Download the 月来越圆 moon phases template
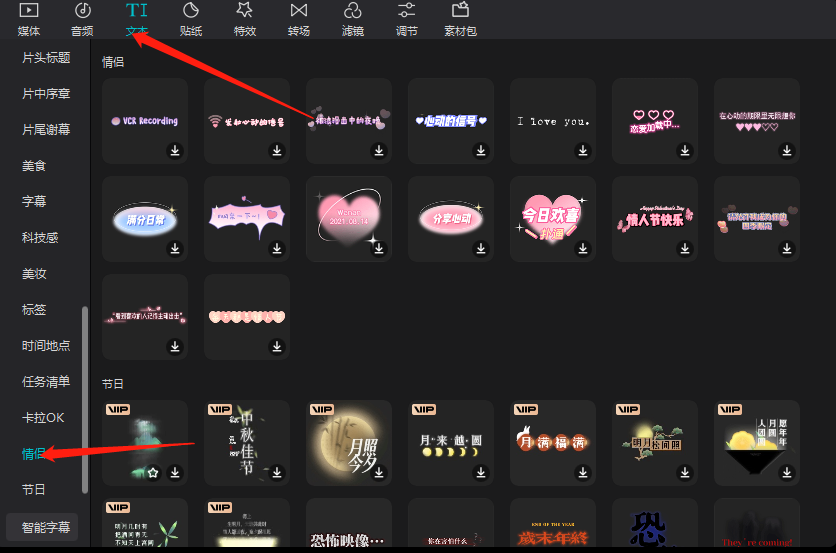The width and height of the screenshot is (836, 553). (x=481, y=472)
